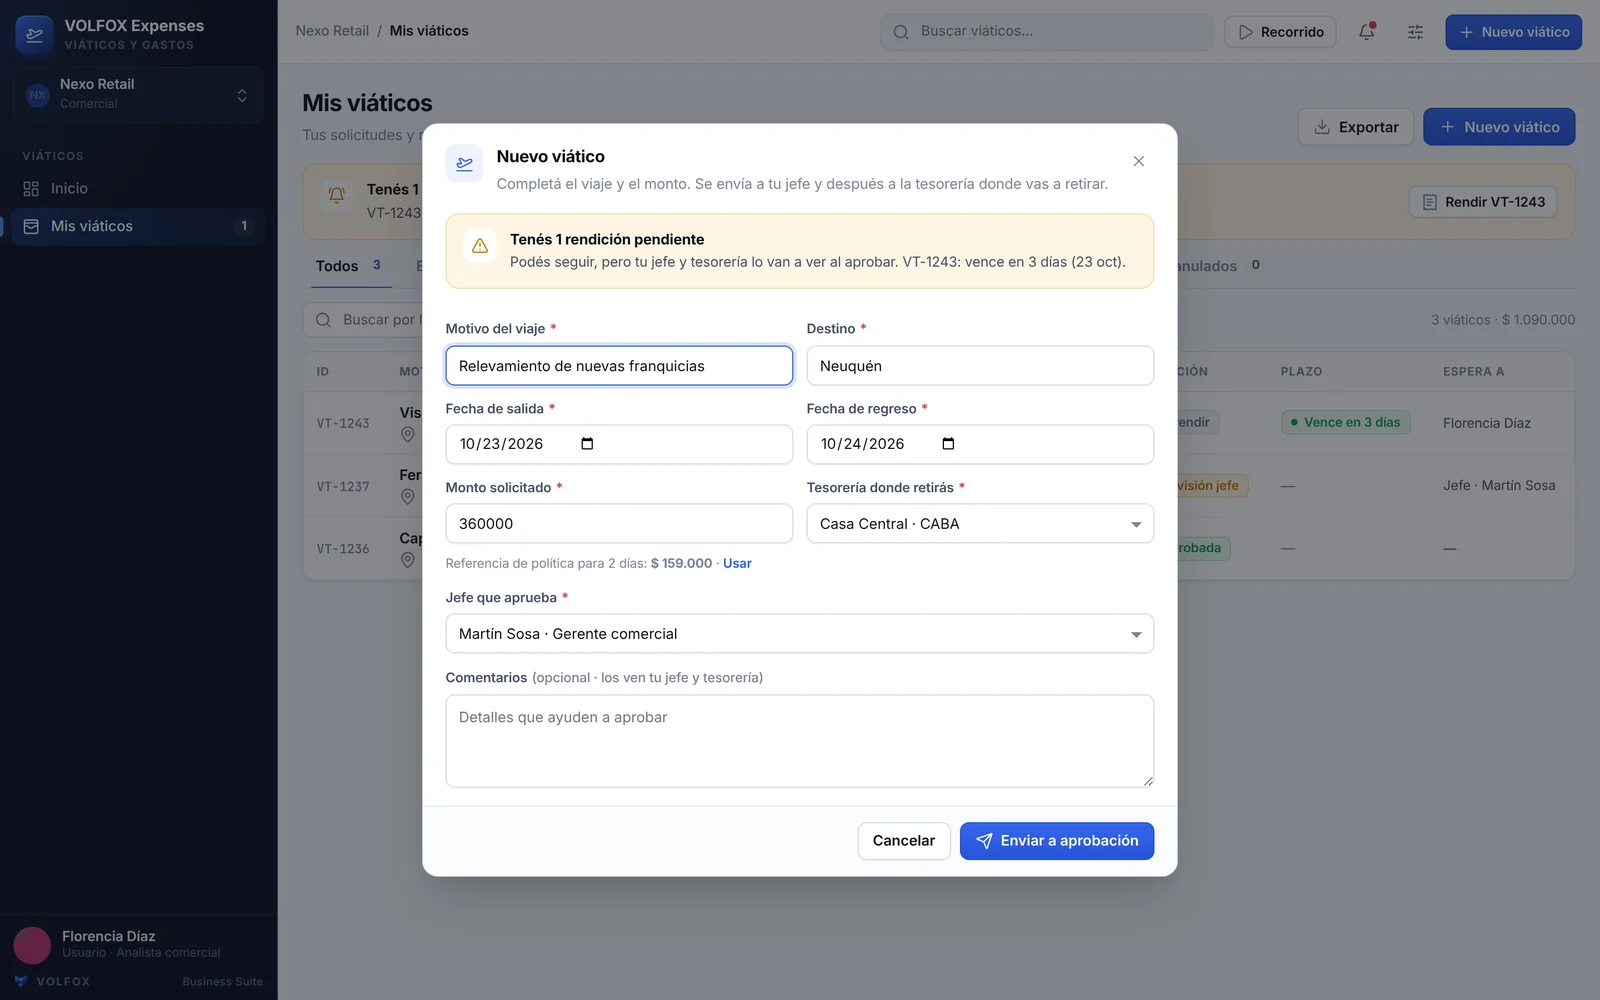Open calendar picker for Fecha de salida

[x=587, y=444]
